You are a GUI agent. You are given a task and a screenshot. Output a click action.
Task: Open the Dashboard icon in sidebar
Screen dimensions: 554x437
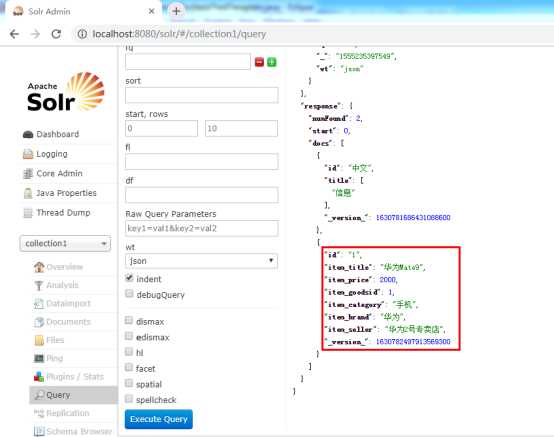point(28,135)
